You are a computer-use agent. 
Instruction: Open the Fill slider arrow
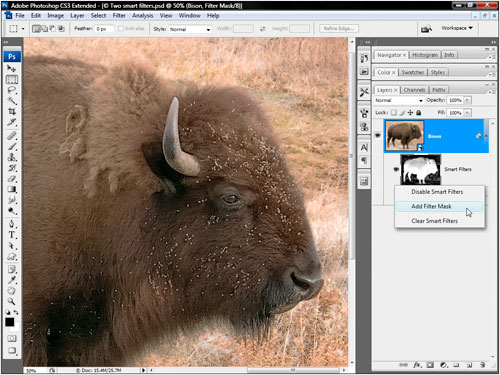(467, 113)
